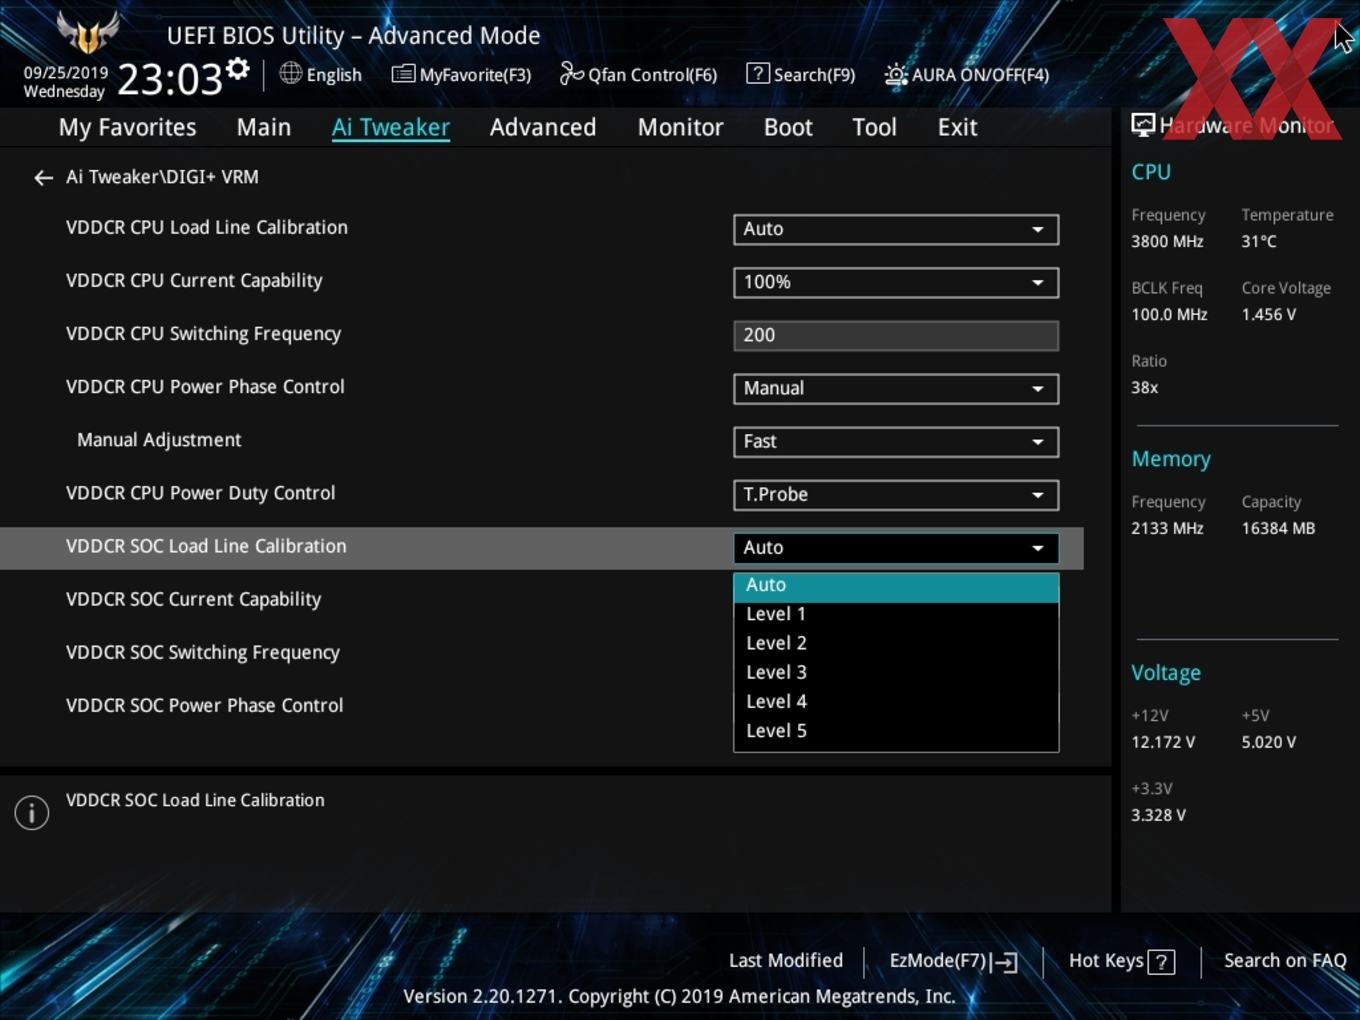Change language from English

click(x=334, y=75)
